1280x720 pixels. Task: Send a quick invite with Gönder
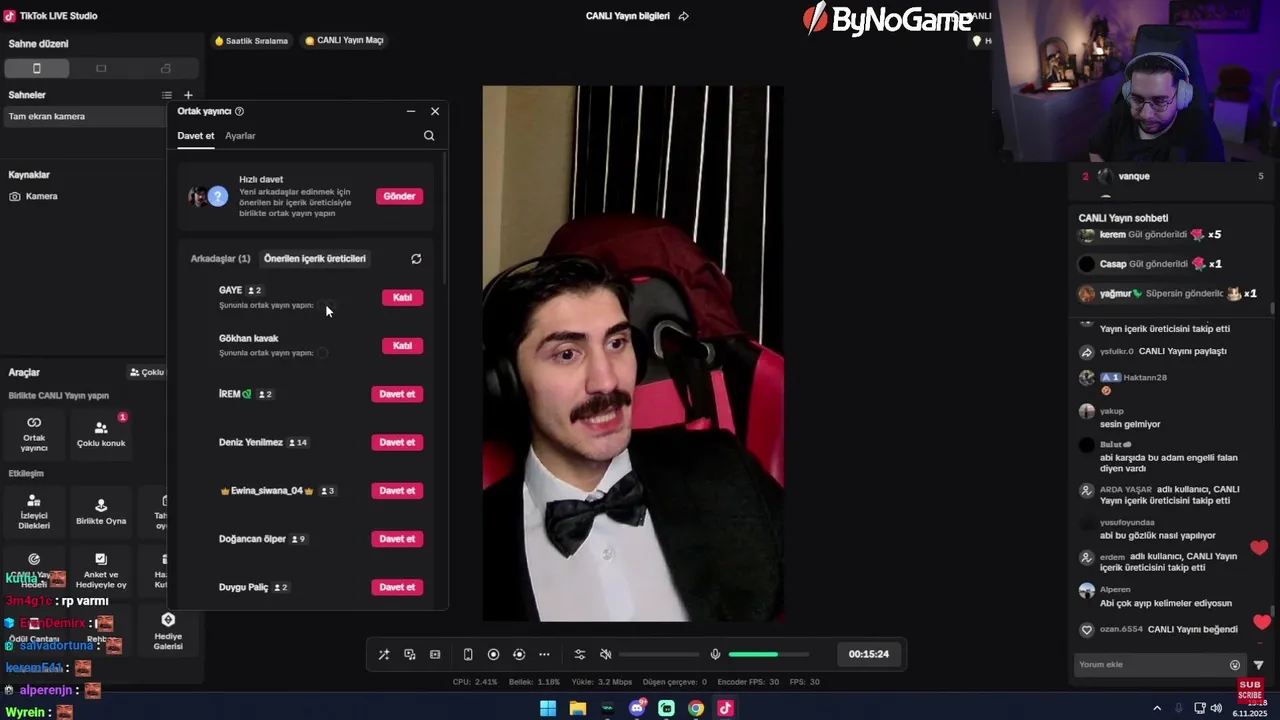(399, 196)
